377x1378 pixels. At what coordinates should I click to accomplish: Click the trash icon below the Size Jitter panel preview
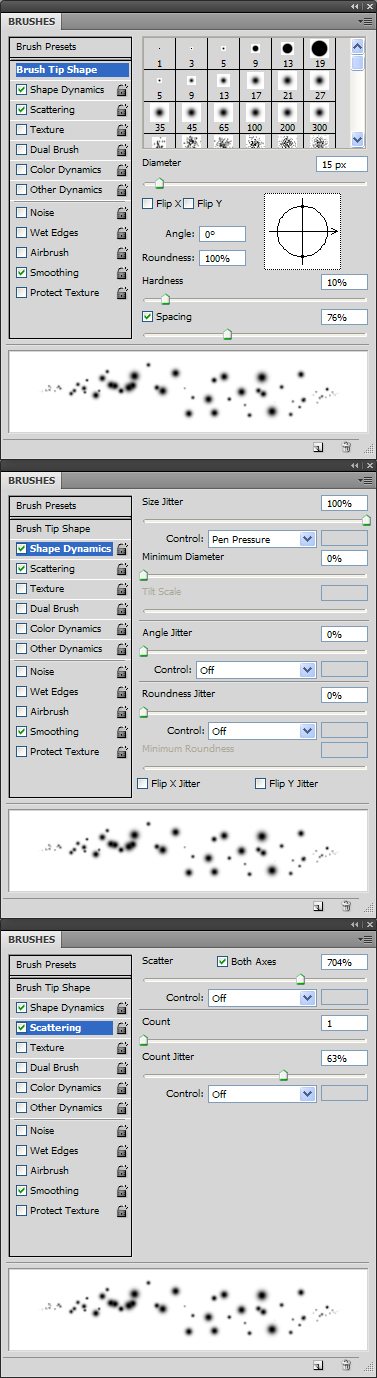(x=346, y=906)
